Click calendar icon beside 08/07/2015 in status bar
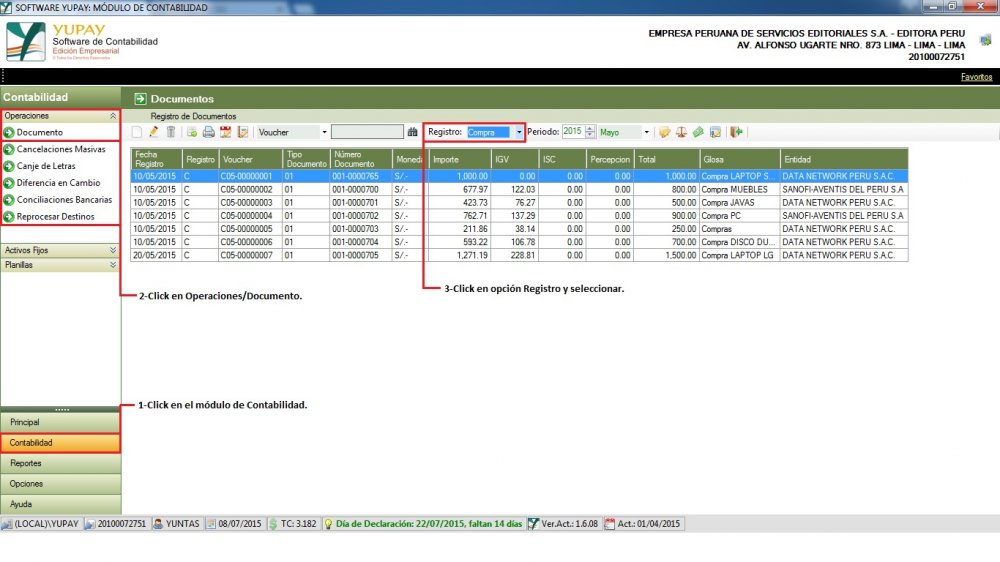The height and width of the screenshot is (562, 1000). 211,524
